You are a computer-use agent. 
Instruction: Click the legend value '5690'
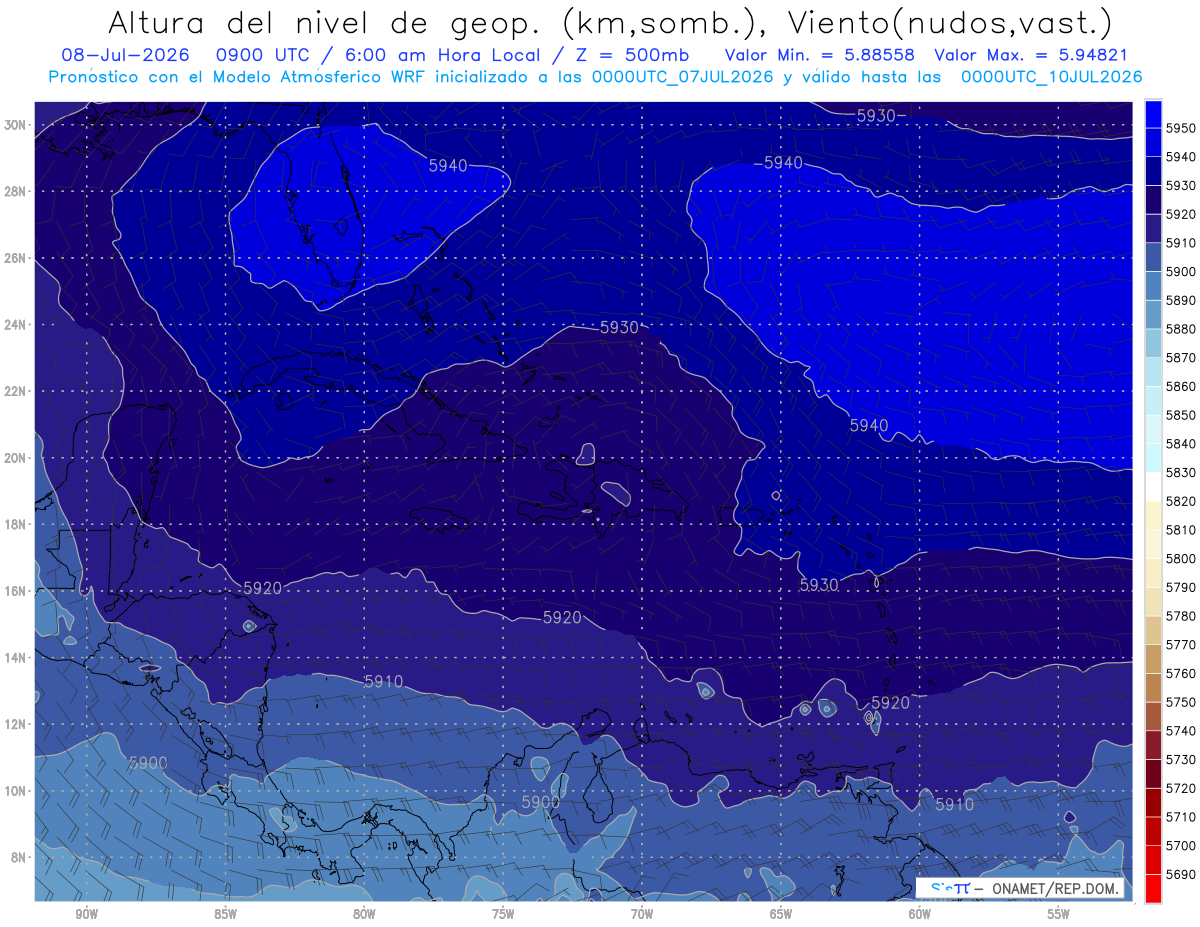pos(1181,874)
